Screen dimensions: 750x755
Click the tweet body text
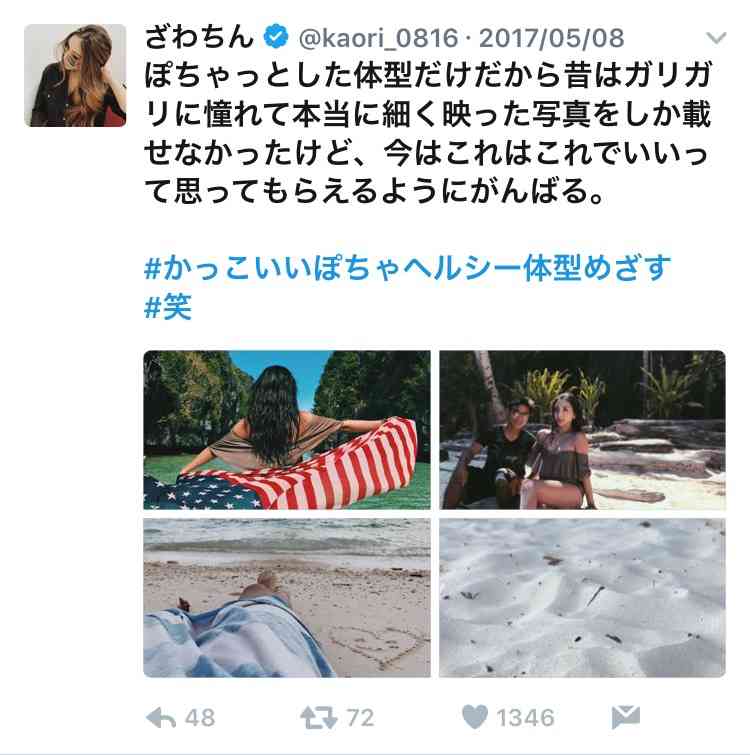click(x=427, y=133)
